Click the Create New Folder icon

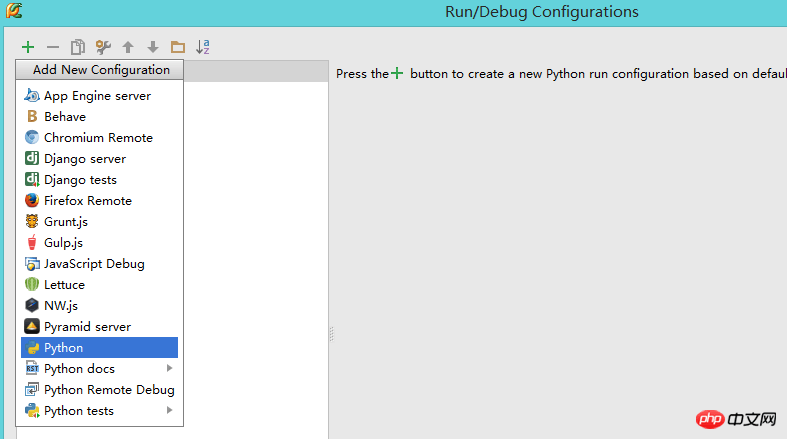point(178,47)
